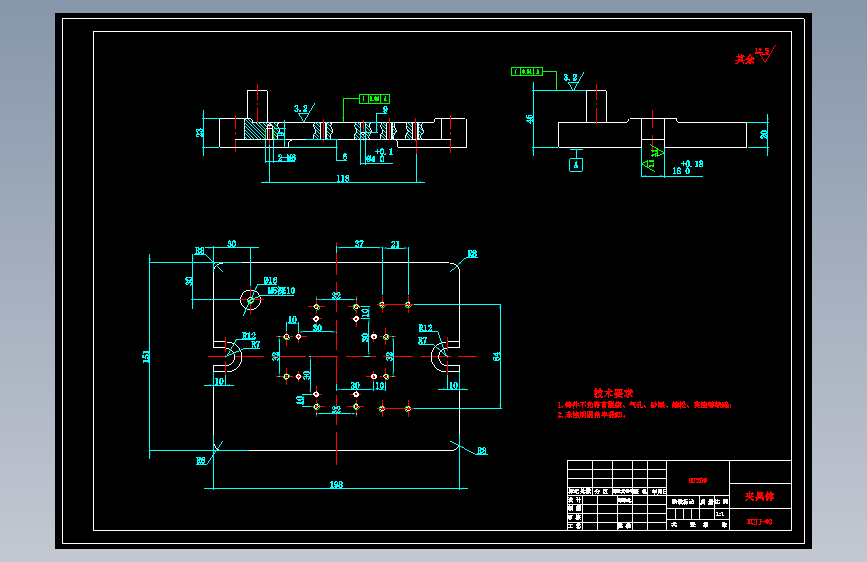Viewport: 867px width, 562px height.
Task: Select the second technical requirement line
Action: pos(592,415)
